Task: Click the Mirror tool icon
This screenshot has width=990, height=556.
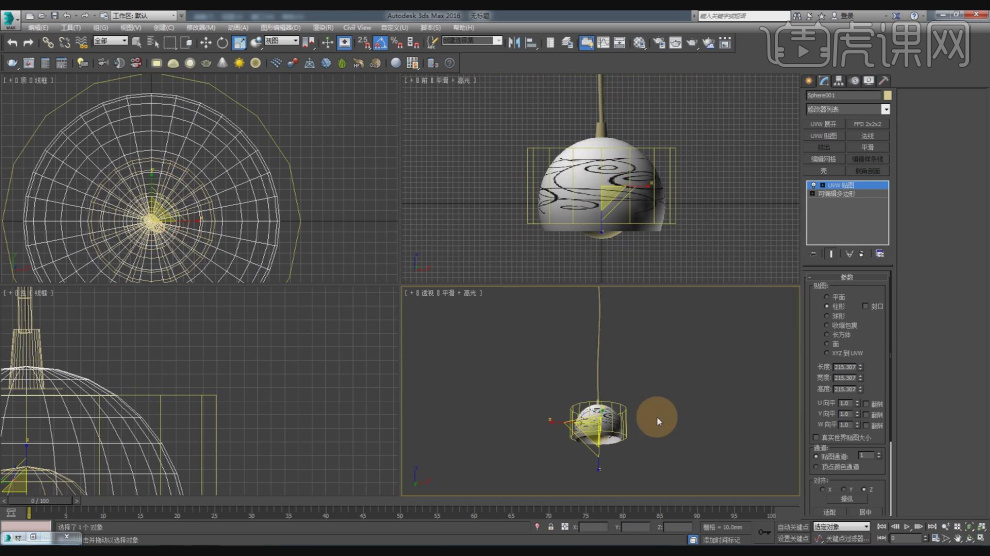Action: pos(514,42)
